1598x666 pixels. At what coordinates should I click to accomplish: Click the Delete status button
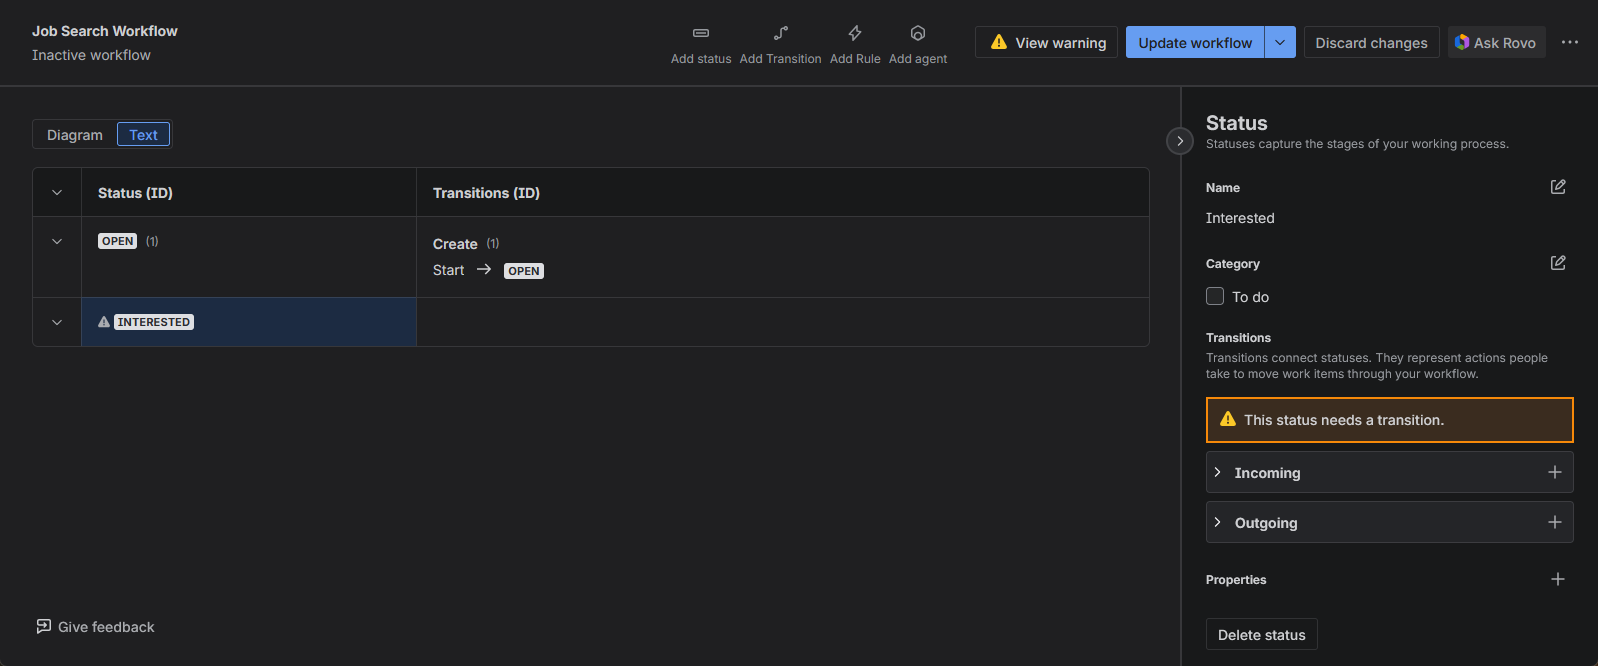(1262, 635)
